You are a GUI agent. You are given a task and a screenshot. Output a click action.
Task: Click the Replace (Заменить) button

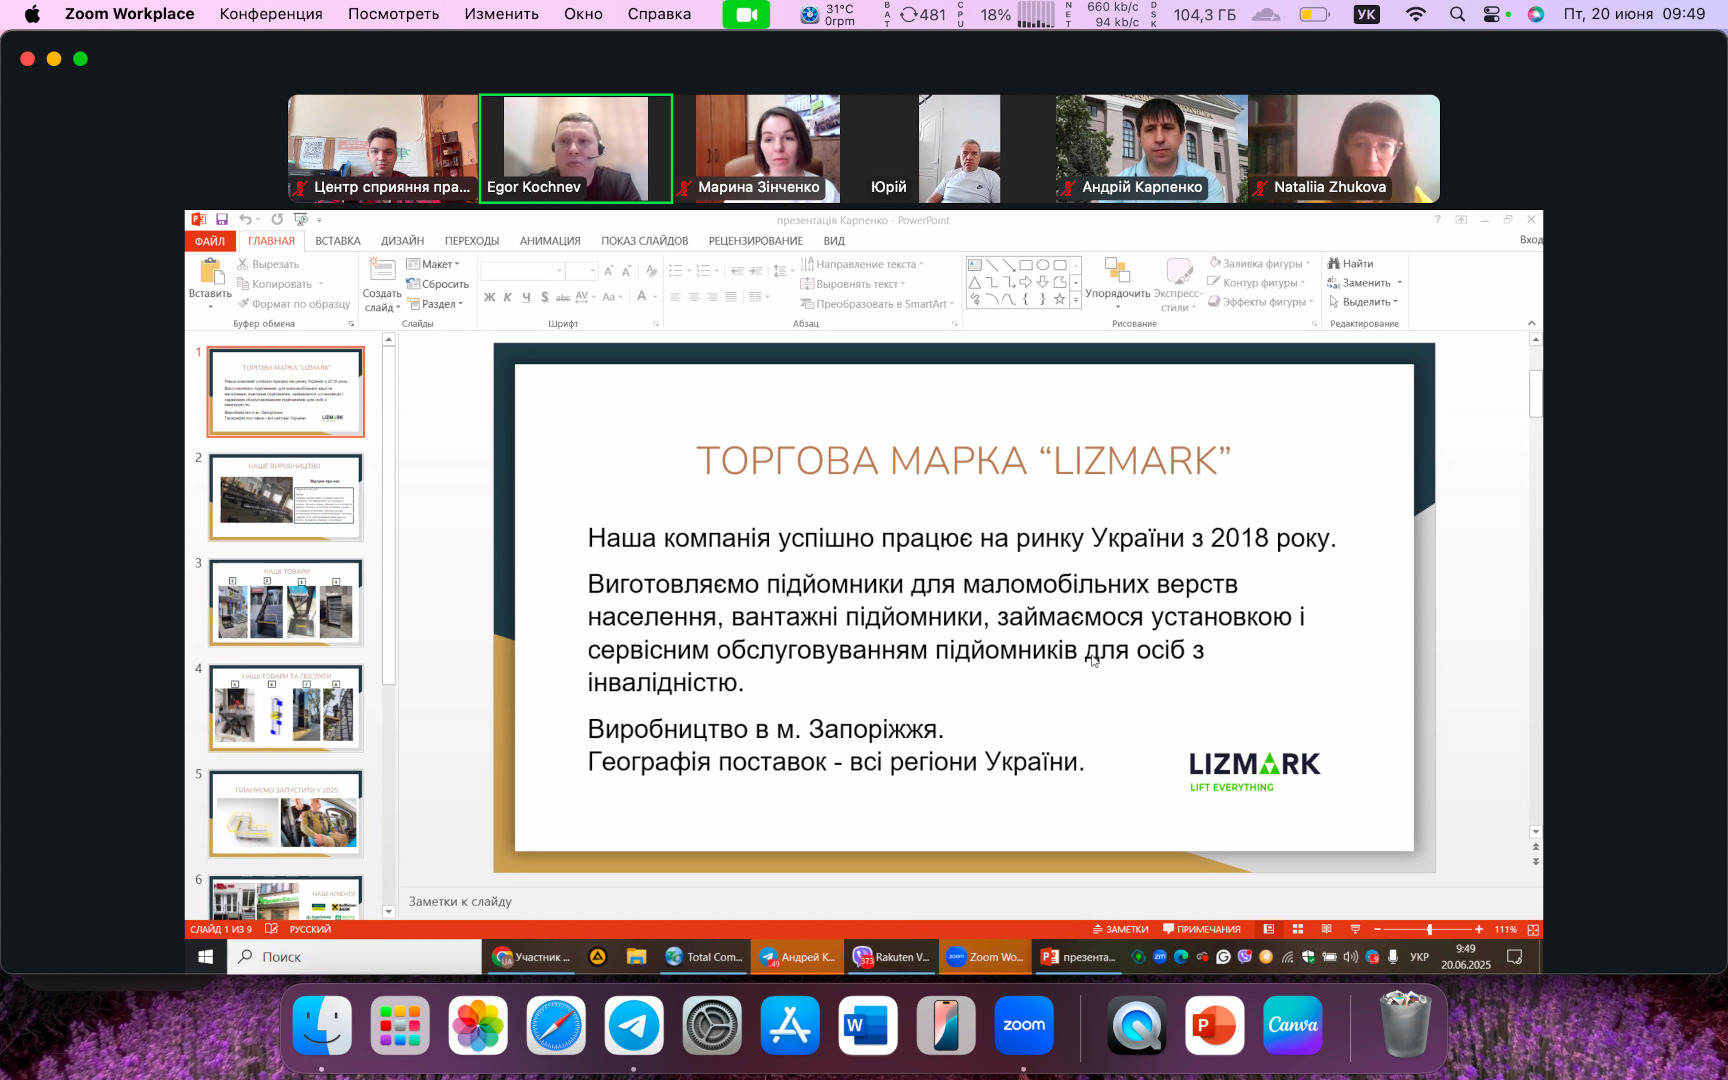click(x=1365, y=283)
